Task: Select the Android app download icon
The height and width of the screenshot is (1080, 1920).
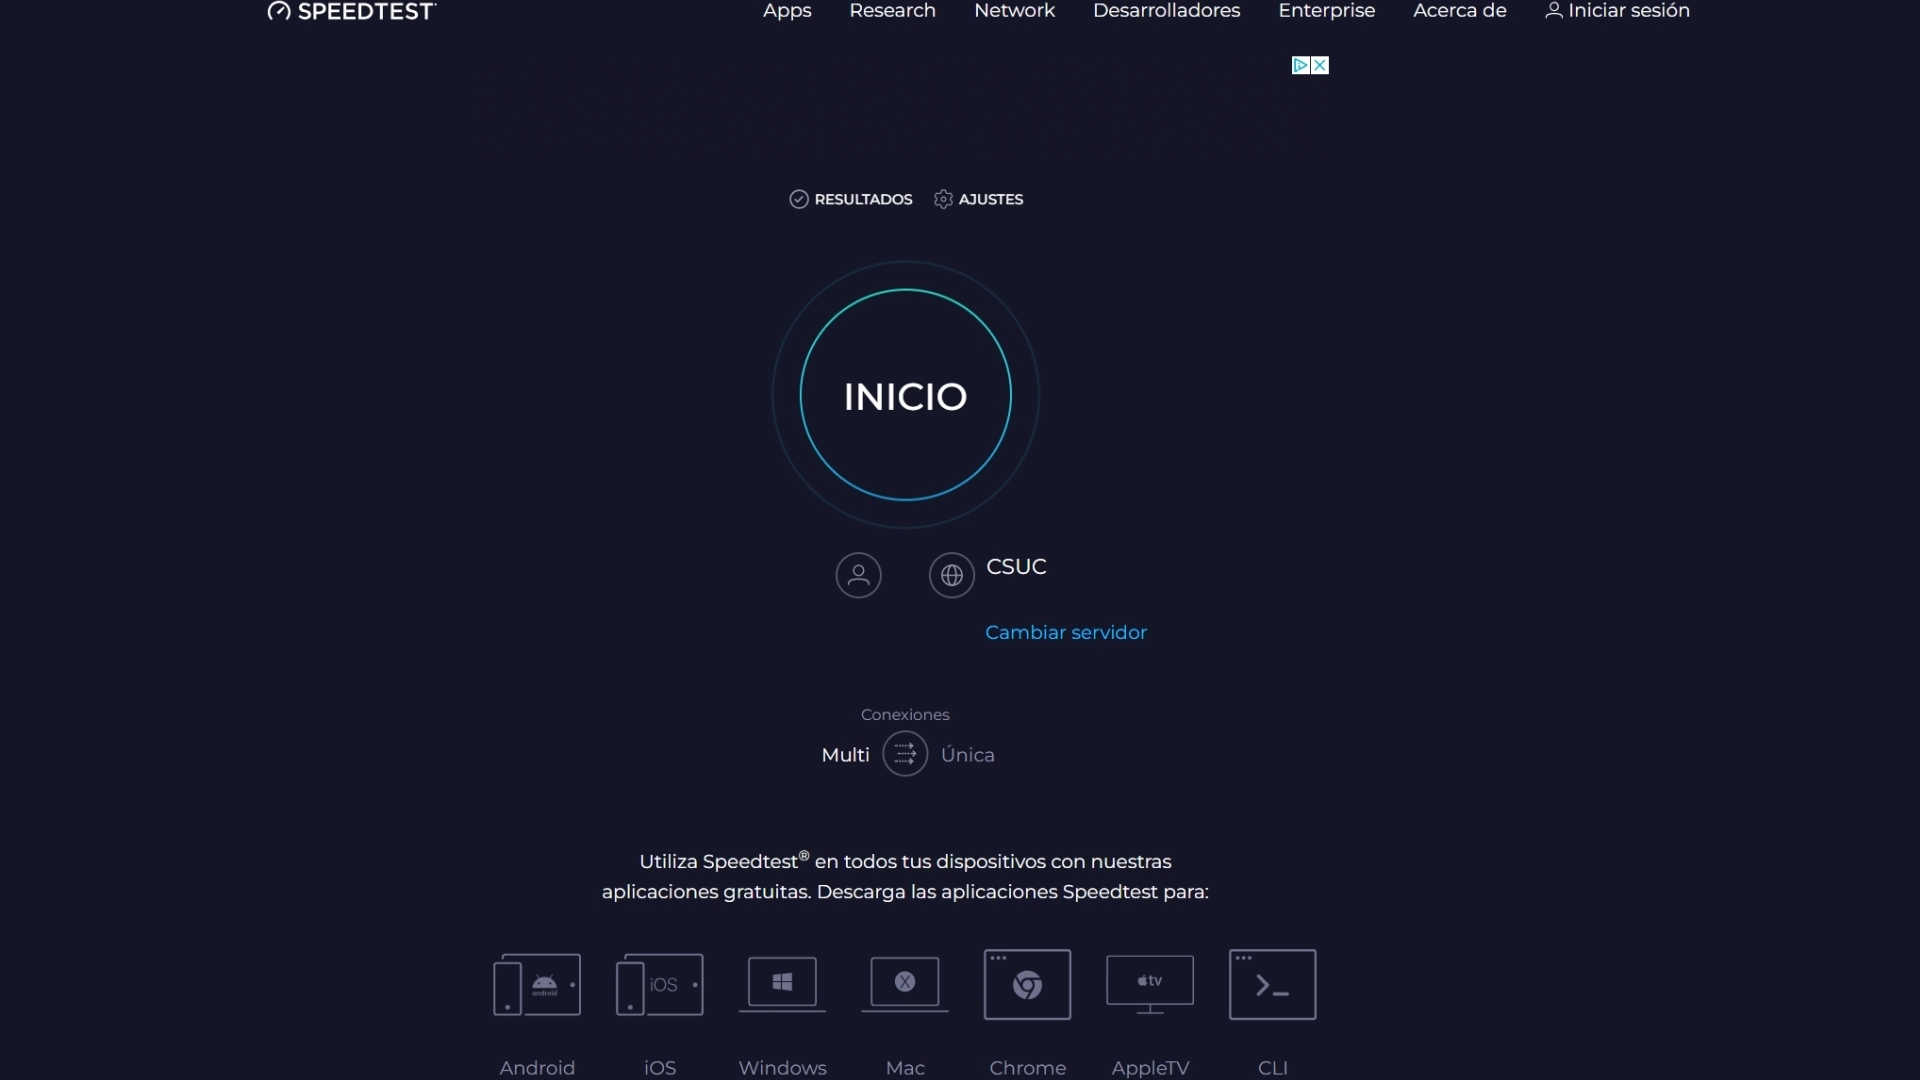Action: [537, 984]
